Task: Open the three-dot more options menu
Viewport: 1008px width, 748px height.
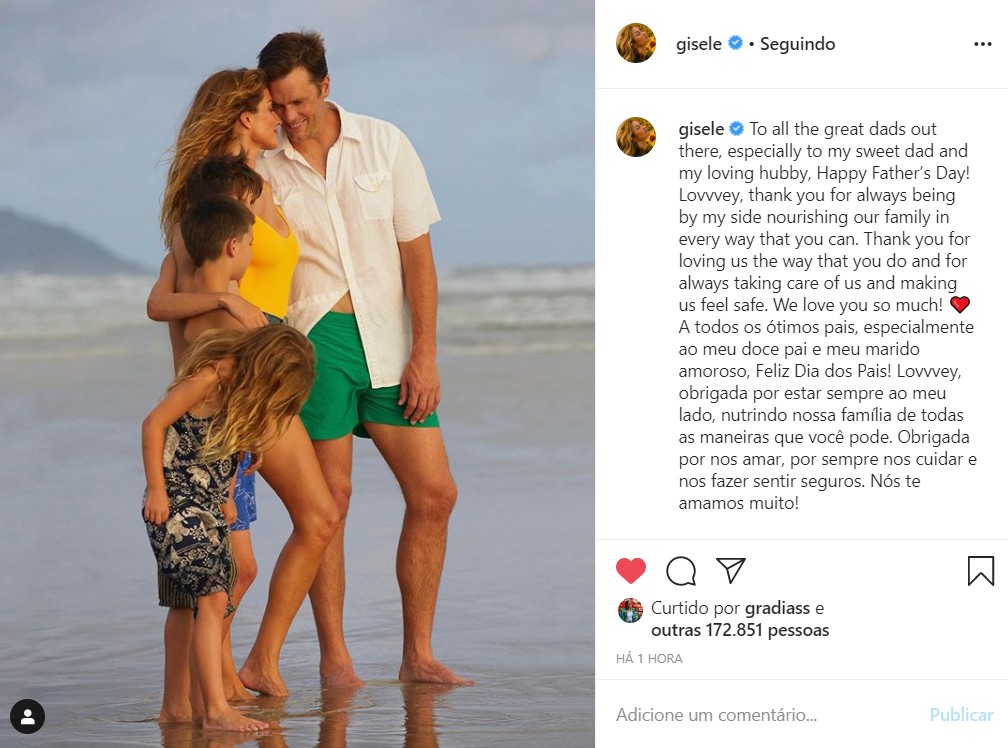Action: point(982,44)
